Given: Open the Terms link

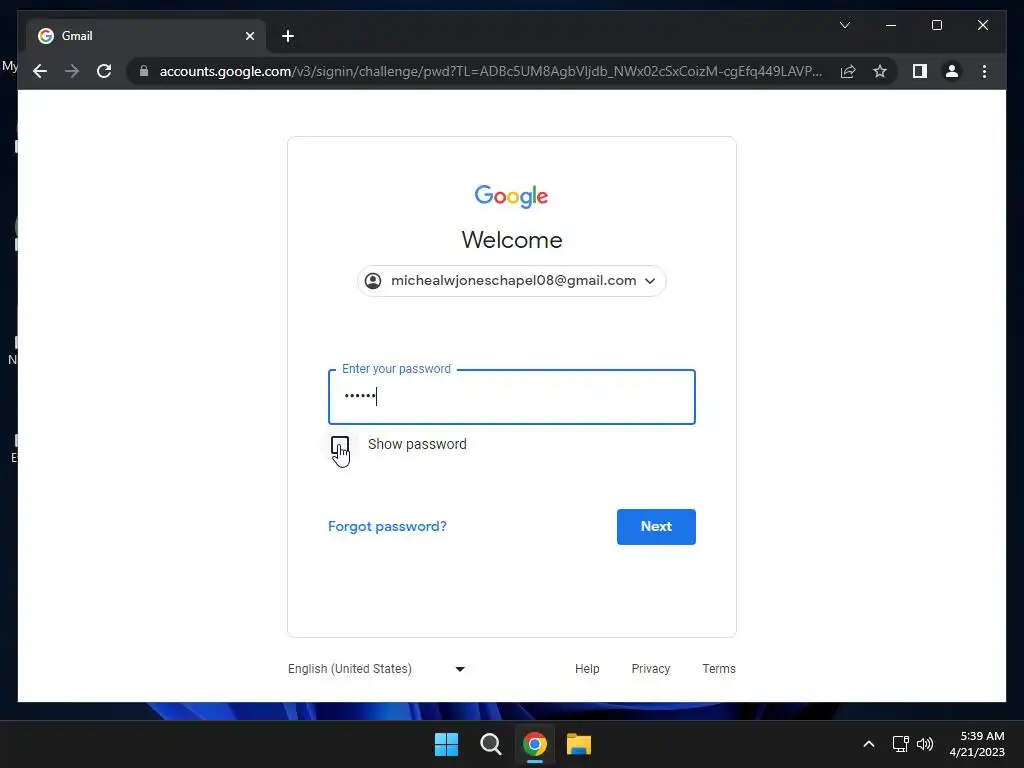Looking at the screenshot, I should [718, 669].
